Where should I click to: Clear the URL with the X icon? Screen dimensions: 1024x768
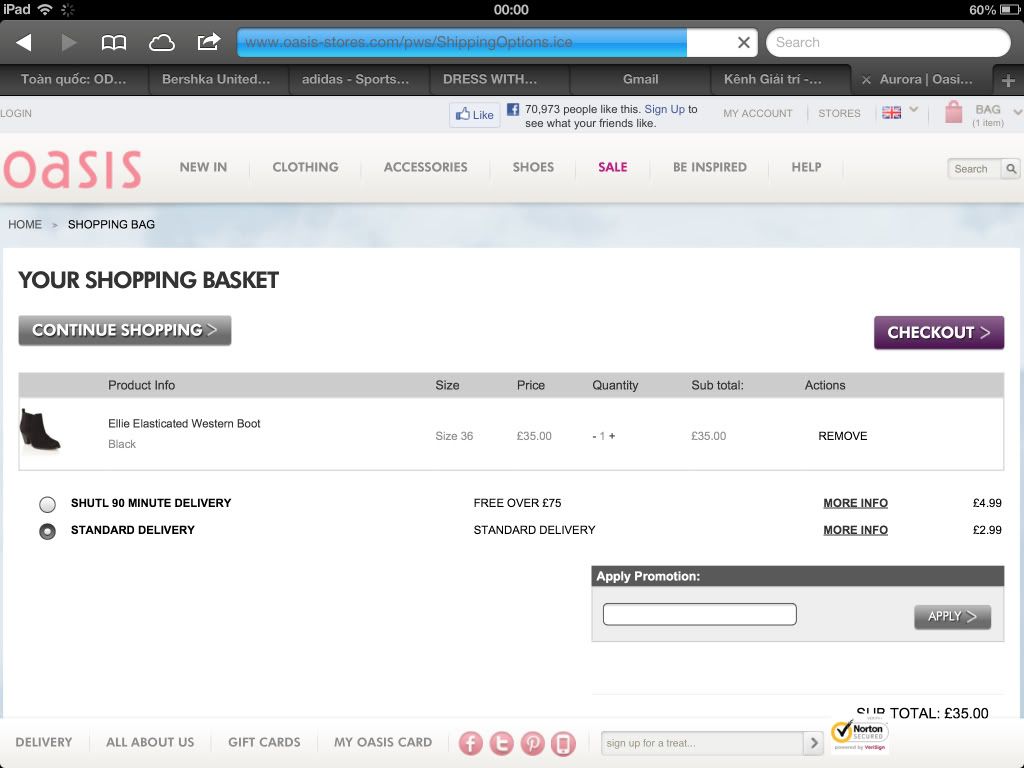coord(743,42)
